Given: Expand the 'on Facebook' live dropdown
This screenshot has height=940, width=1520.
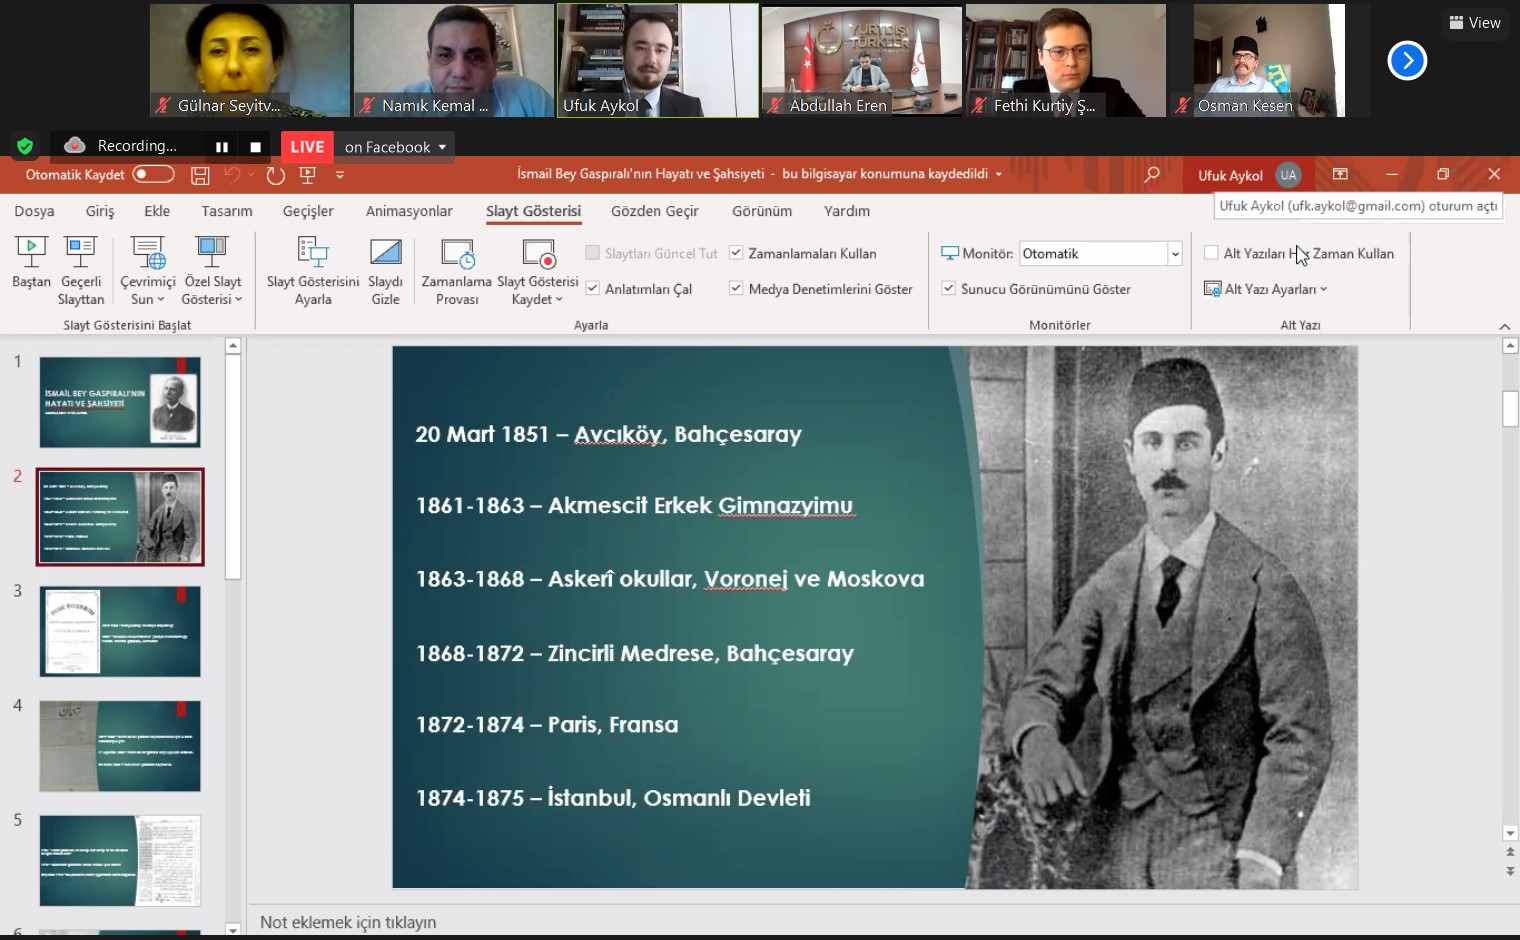Looking at the screenshot, I should click(442, 147).
